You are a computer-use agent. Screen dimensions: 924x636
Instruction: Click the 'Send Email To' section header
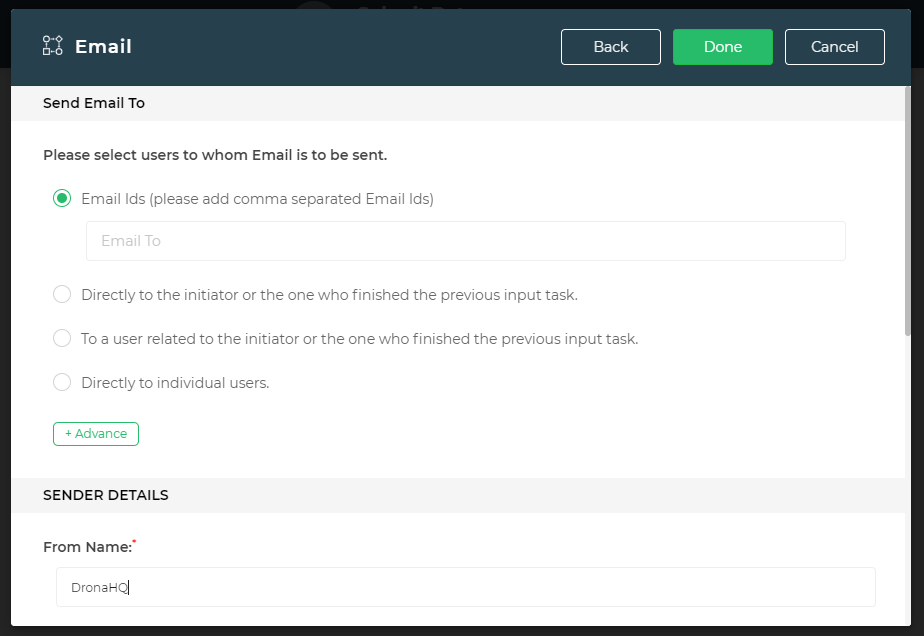pos(94,103)
